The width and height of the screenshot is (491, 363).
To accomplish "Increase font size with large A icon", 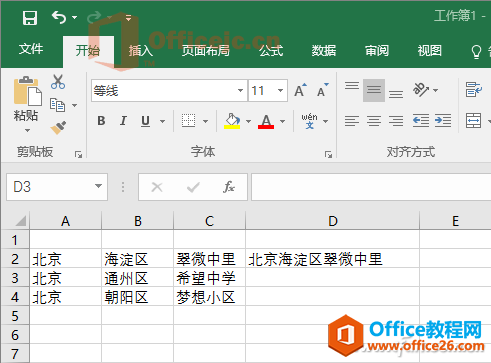I will [x=300, y=90].
